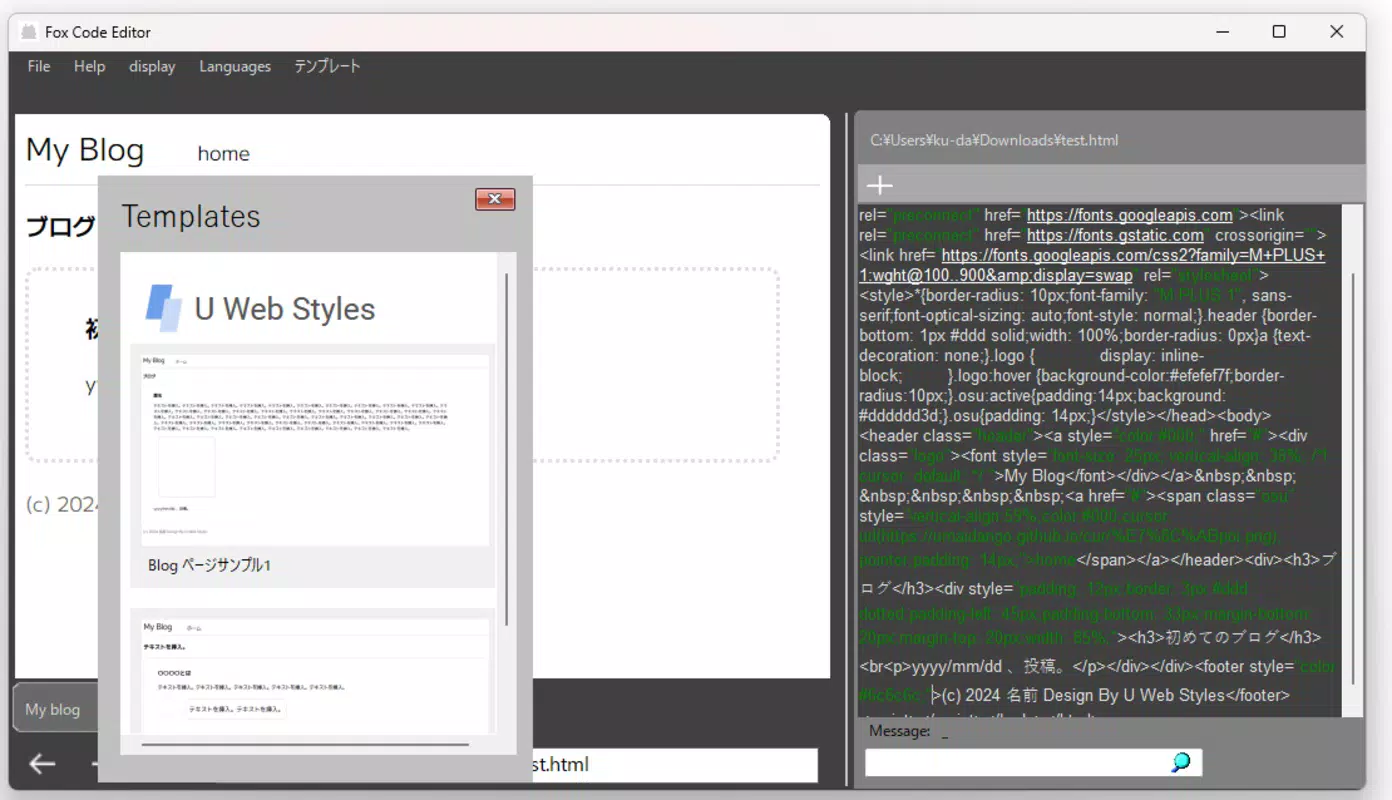The height and width of the screenshot is (800, 1392).
Task: Close the Templates dialog with red X
Action: pos(495,199)
